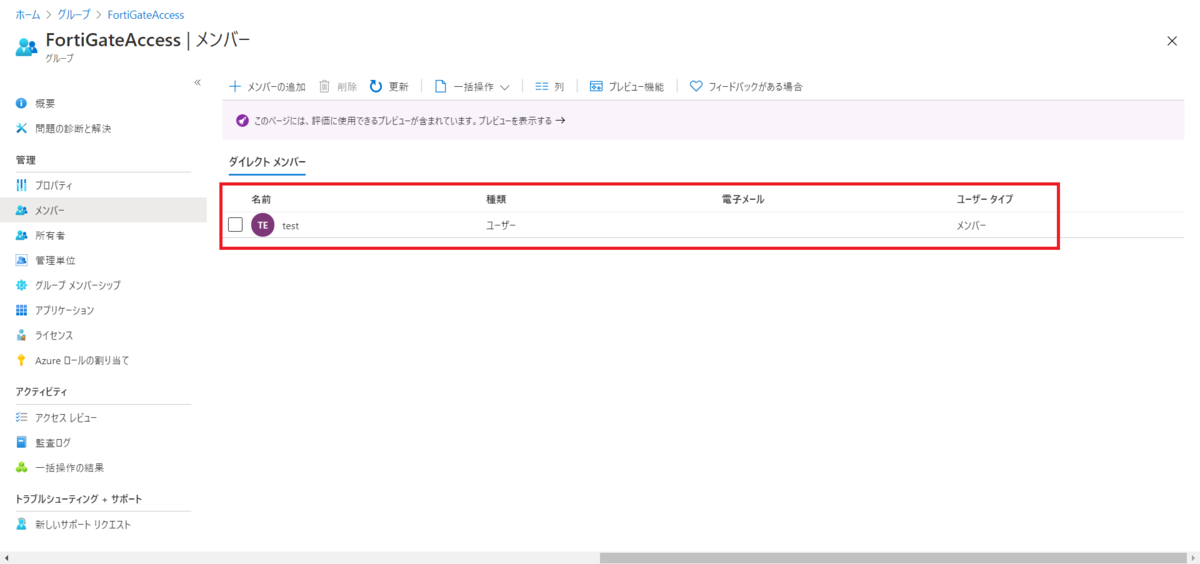Click the refresh icon for 更新

(376, 87)
